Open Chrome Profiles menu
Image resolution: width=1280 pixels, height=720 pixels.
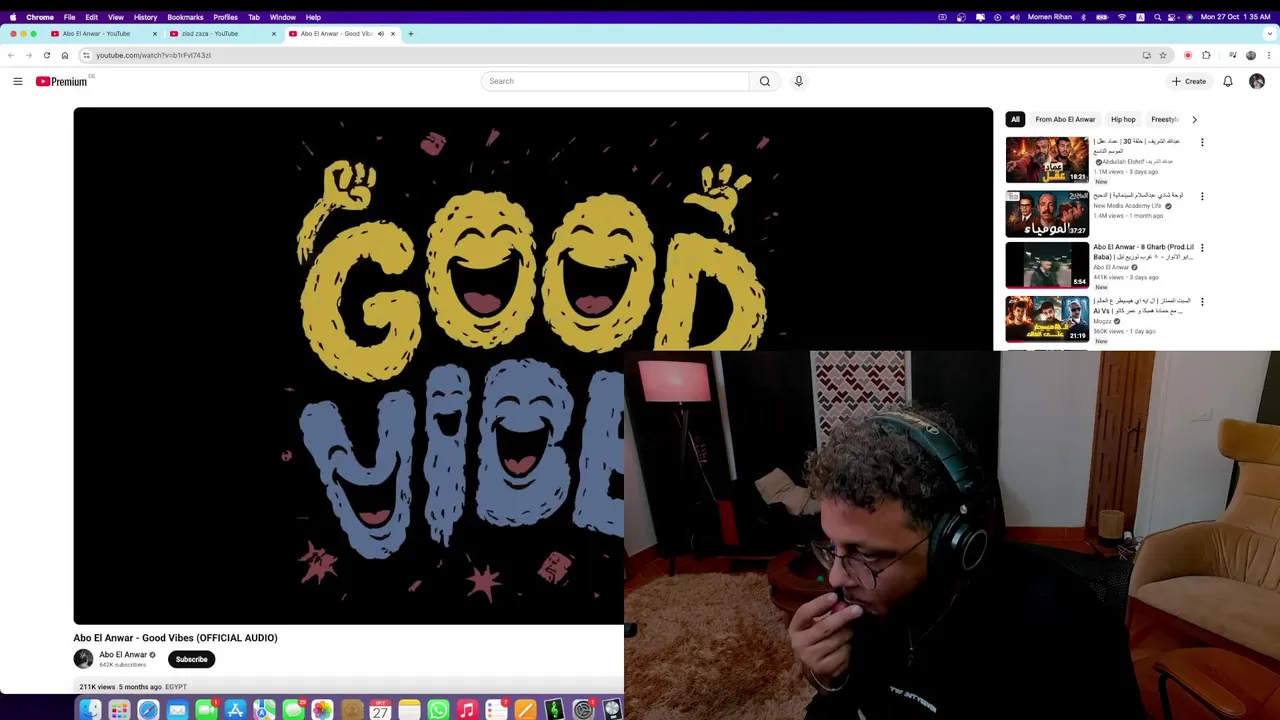point(225,17)
